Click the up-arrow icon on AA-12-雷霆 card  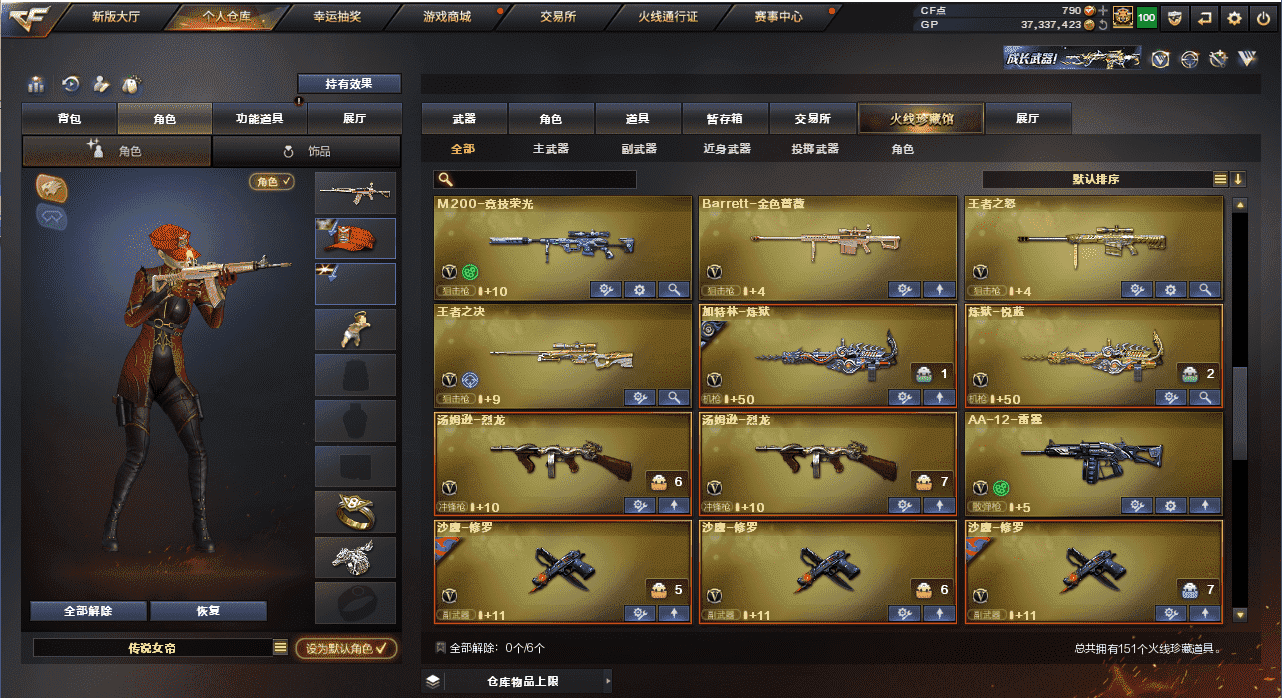pos(1205,506)
